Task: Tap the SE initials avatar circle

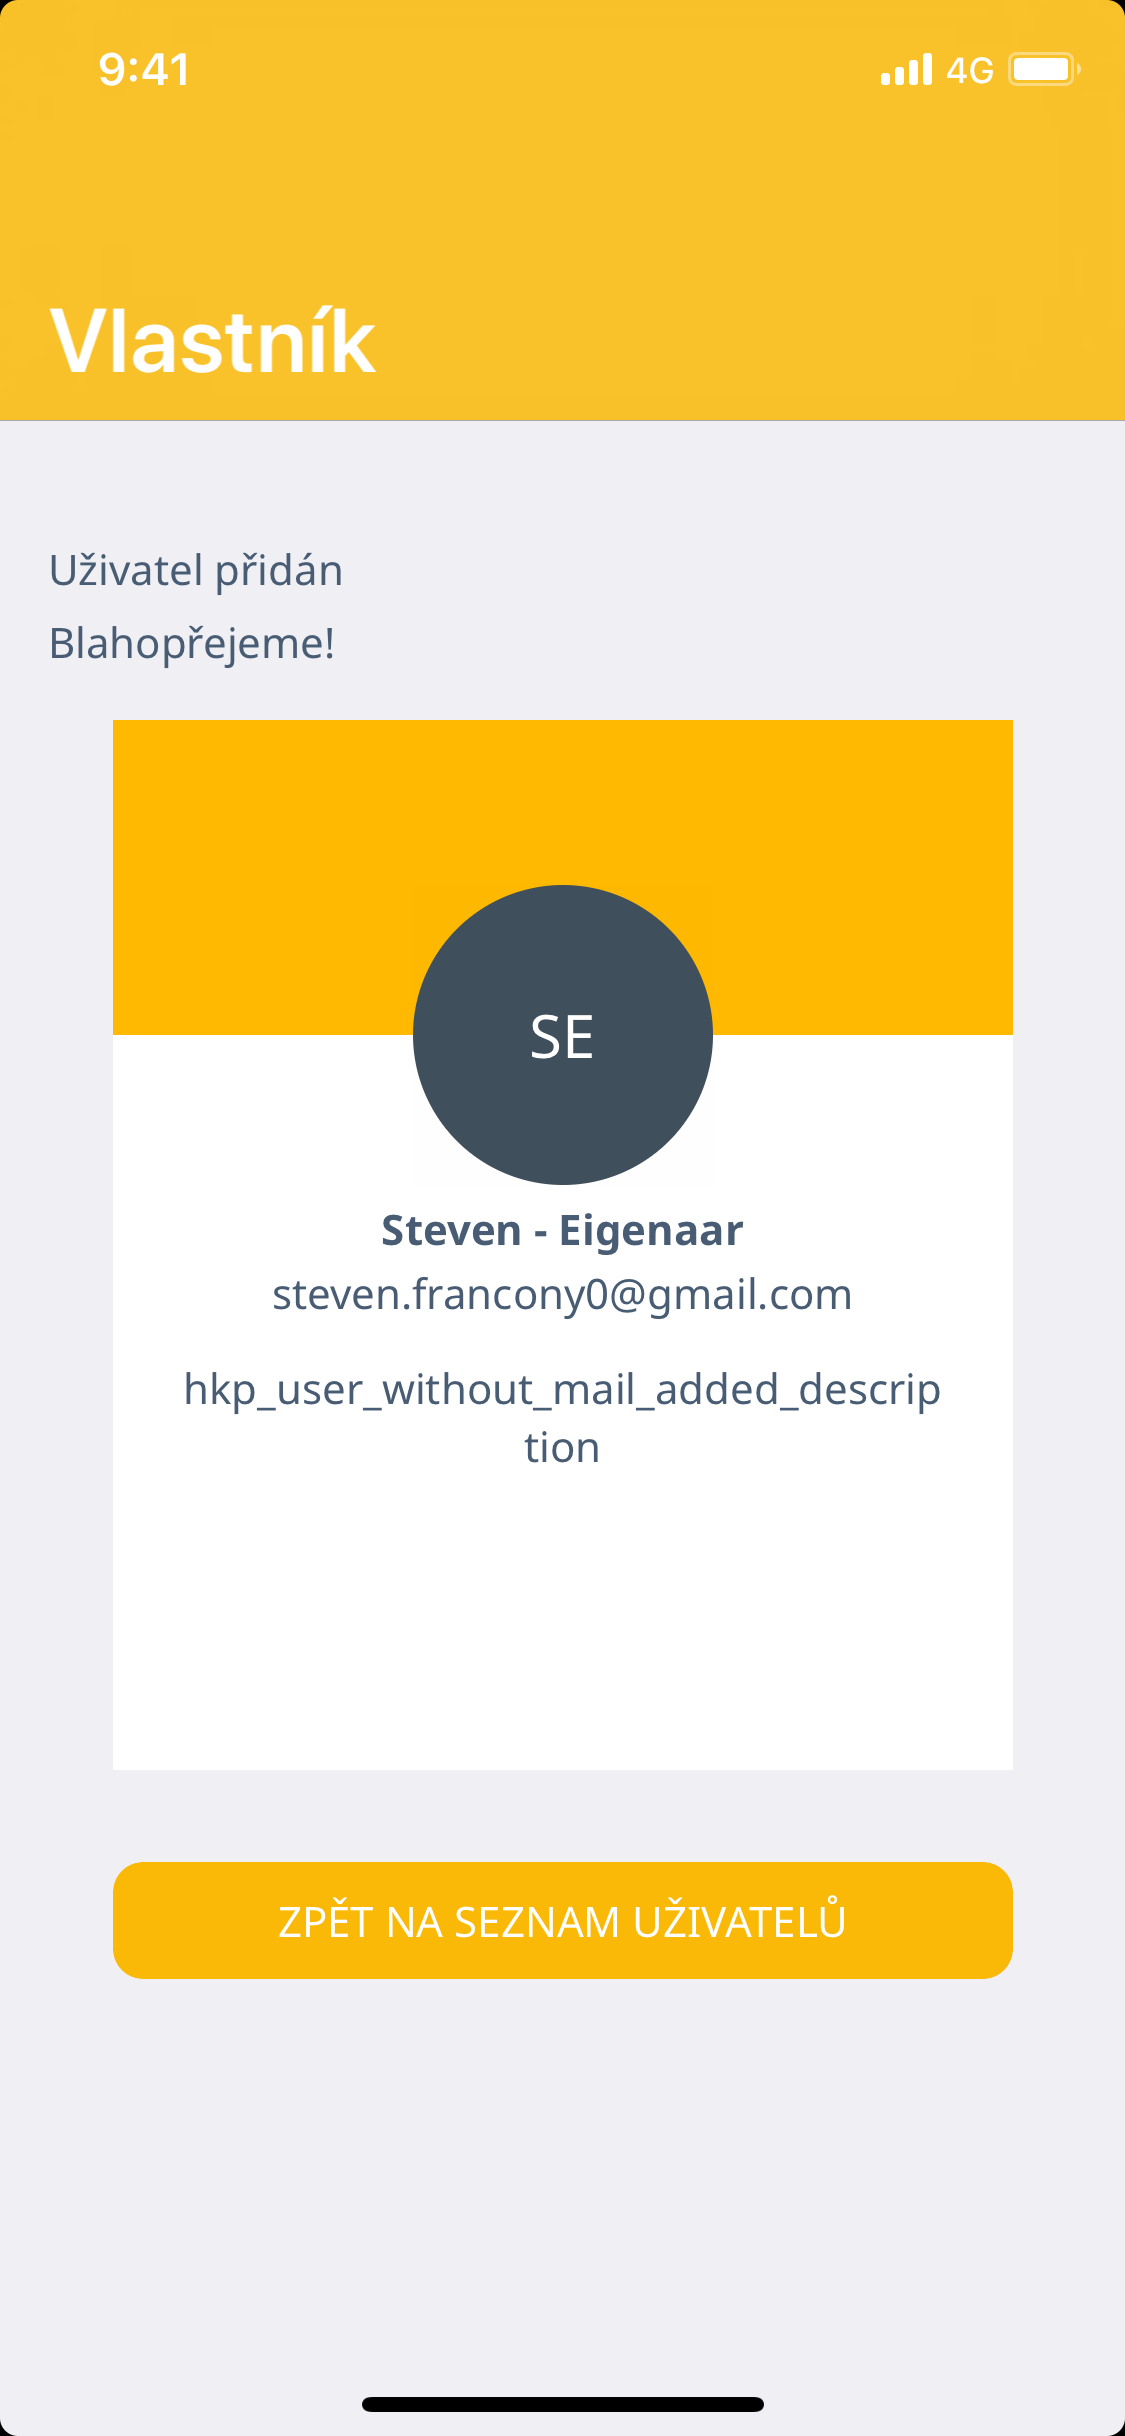Action: tap(562, 1035)
